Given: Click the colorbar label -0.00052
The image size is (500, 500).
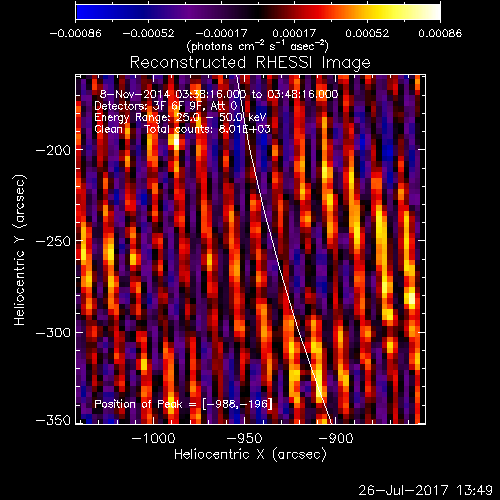Looking at the screenshot, I should tap(148, 33).
